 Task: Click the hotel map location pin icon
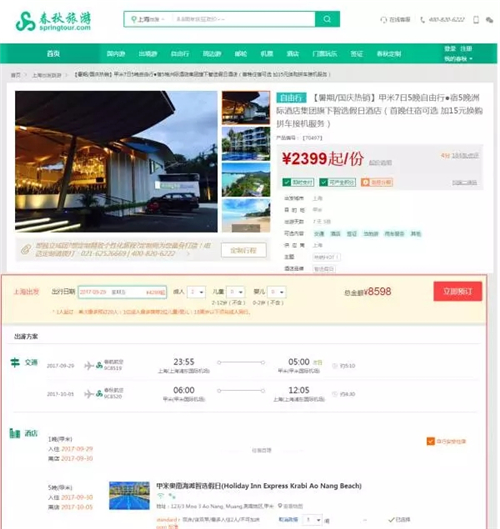280,506
